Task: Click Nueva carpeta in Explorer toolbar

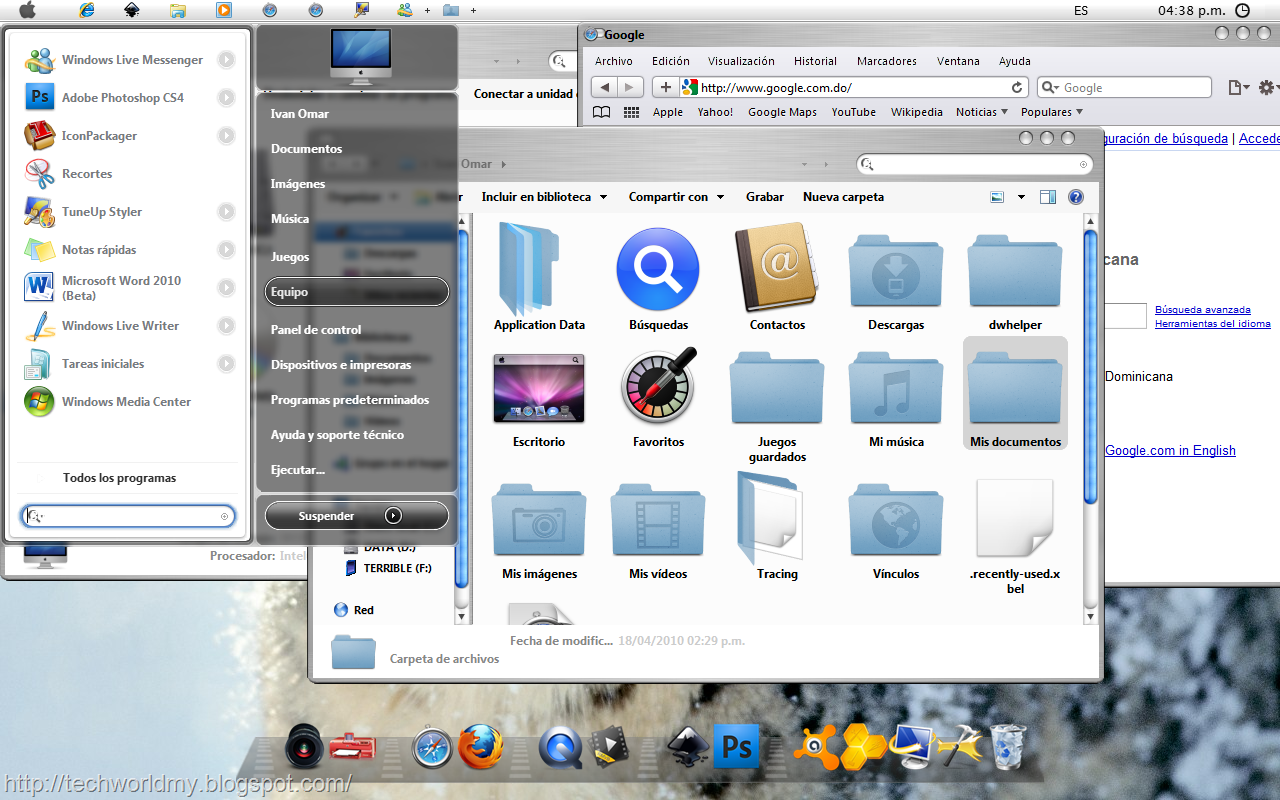Action: pyautogui.click(x=843, y=197)
